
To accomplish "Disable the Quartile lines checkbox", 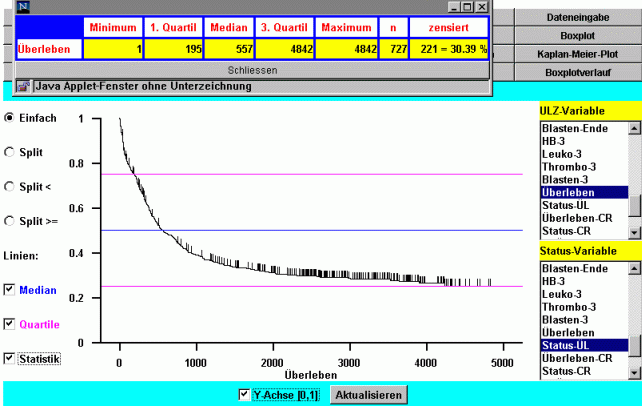I will (x=10, y=324).
